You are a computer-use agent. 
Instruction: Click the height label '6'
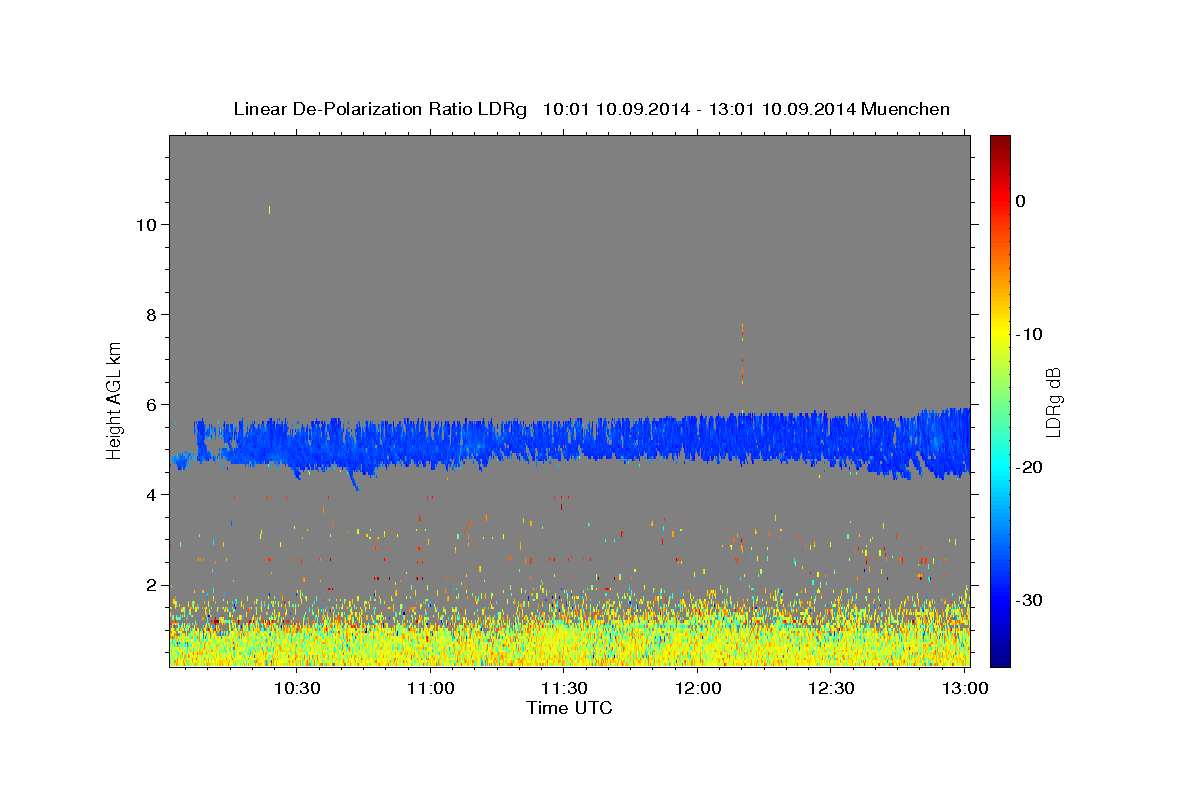tap(149, 404)
